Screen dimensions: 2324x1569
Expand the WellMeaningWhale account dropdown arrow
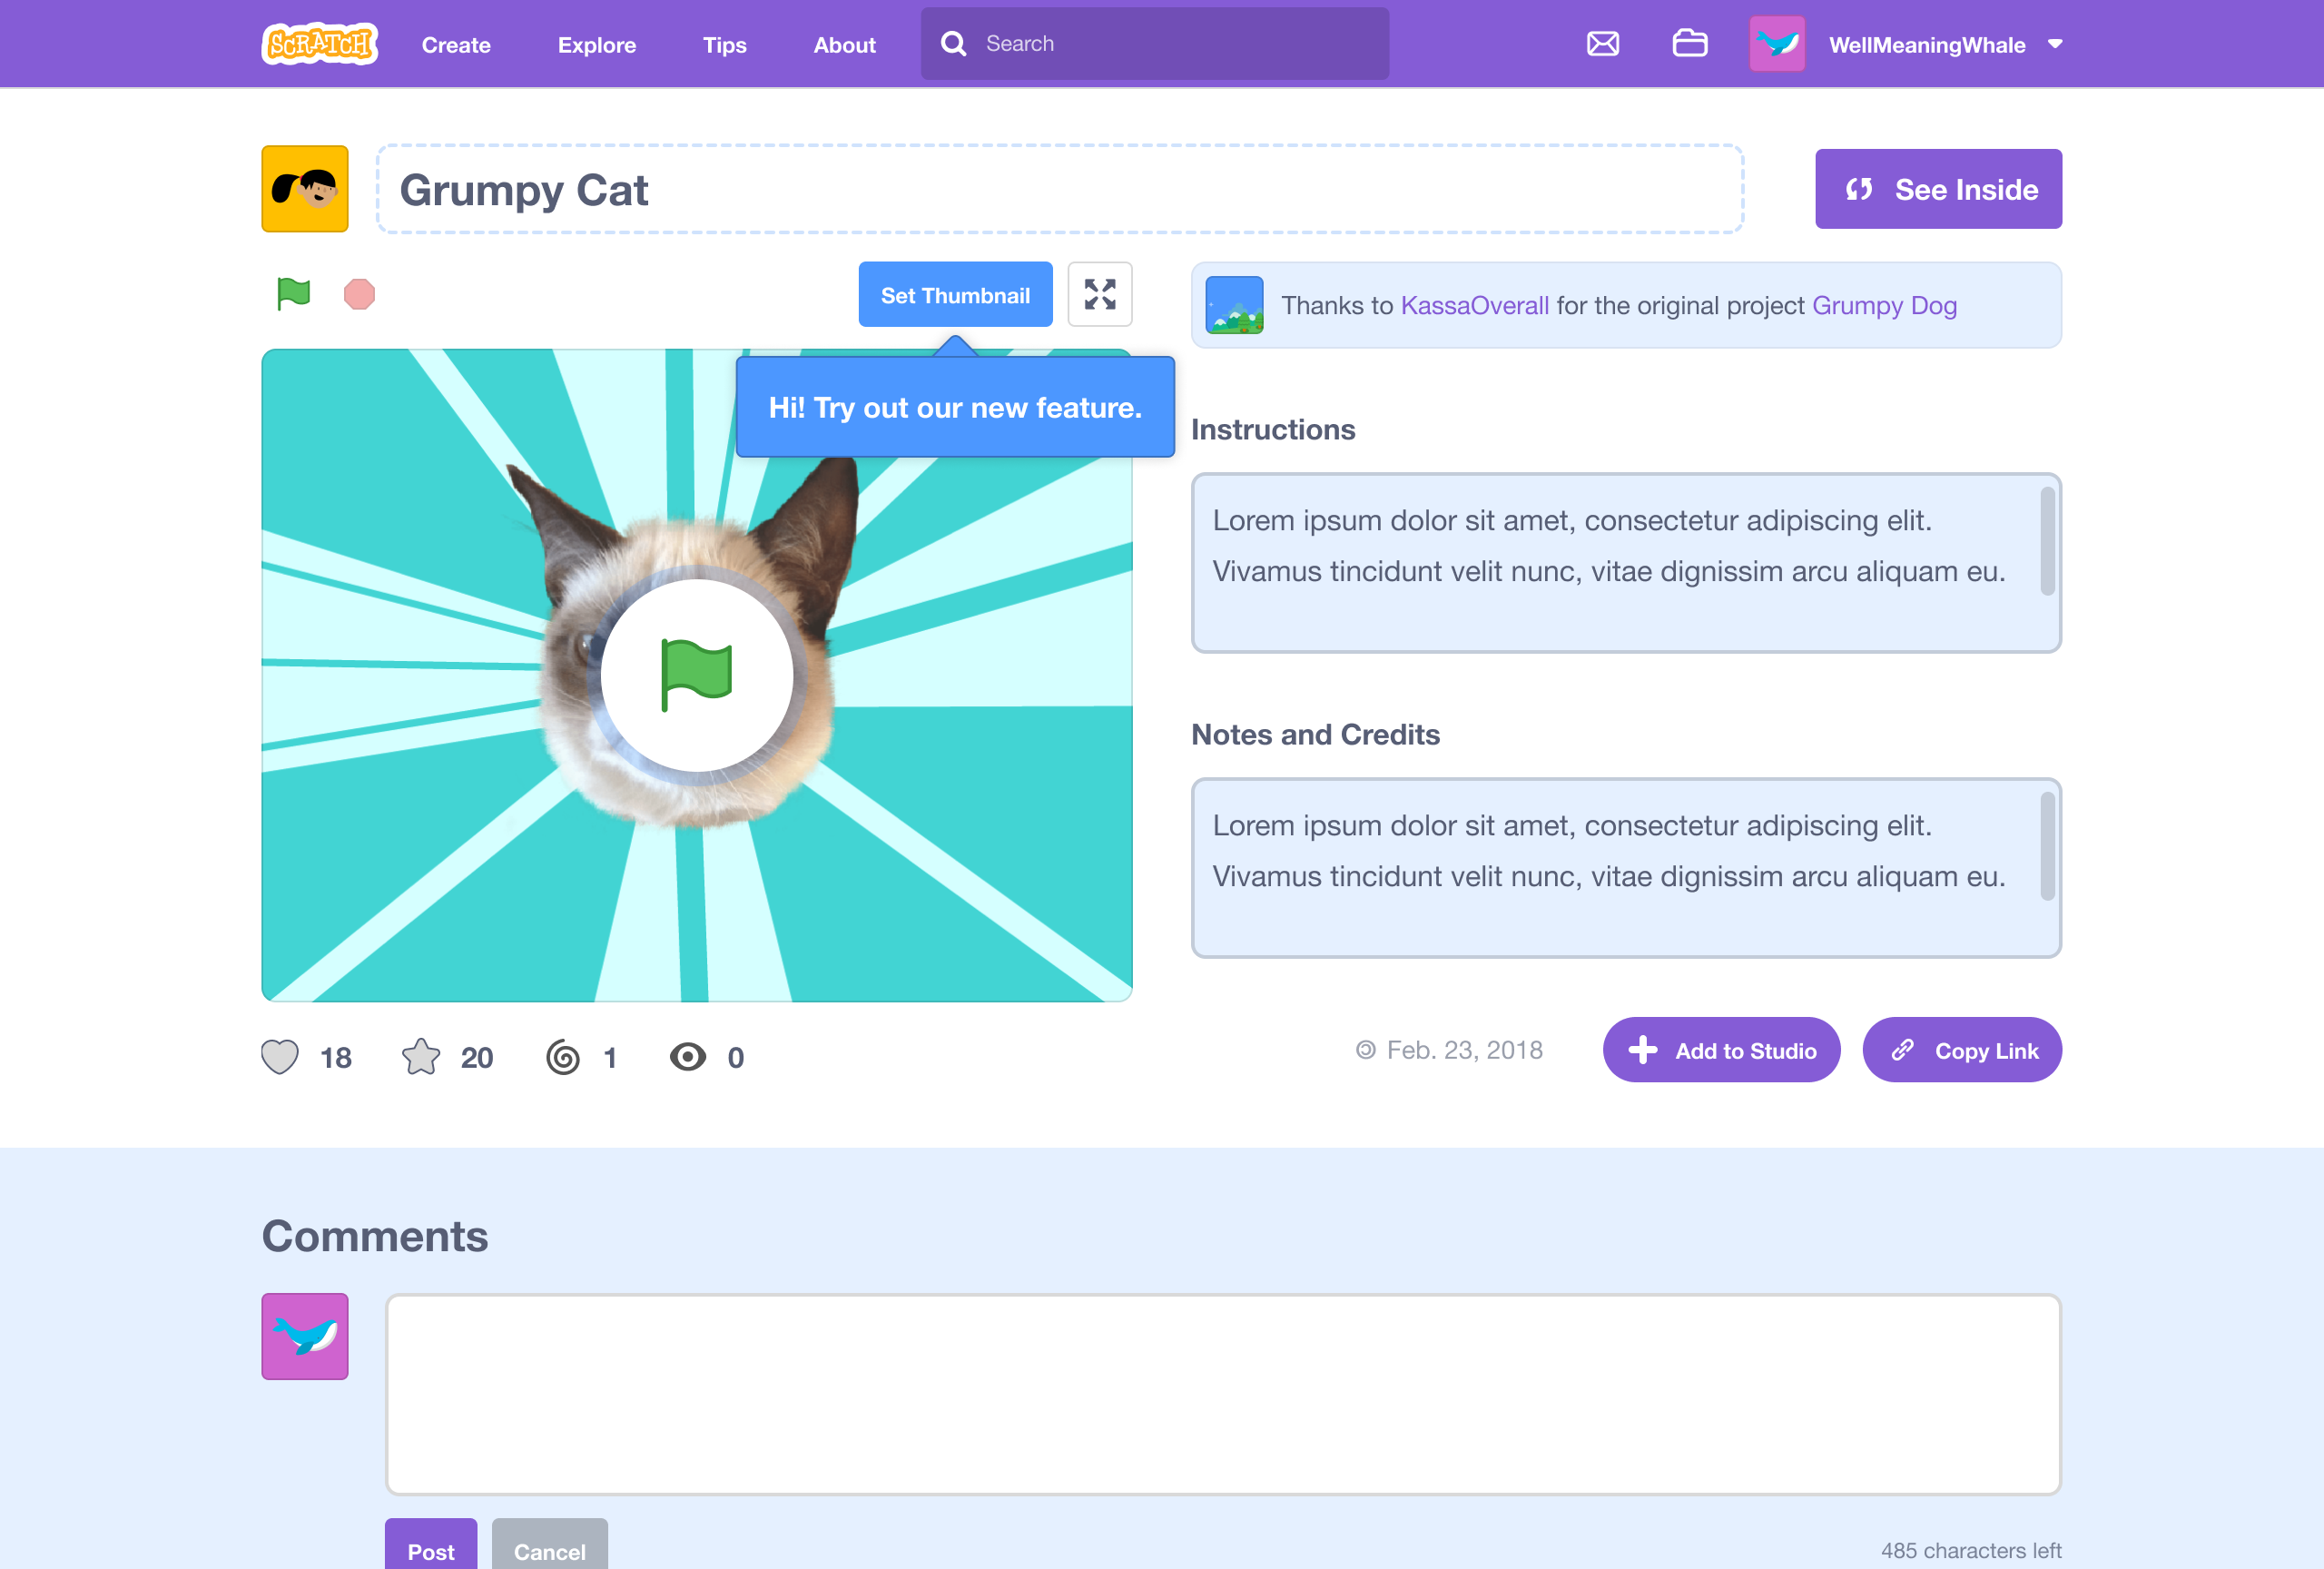click(2055, 44)
